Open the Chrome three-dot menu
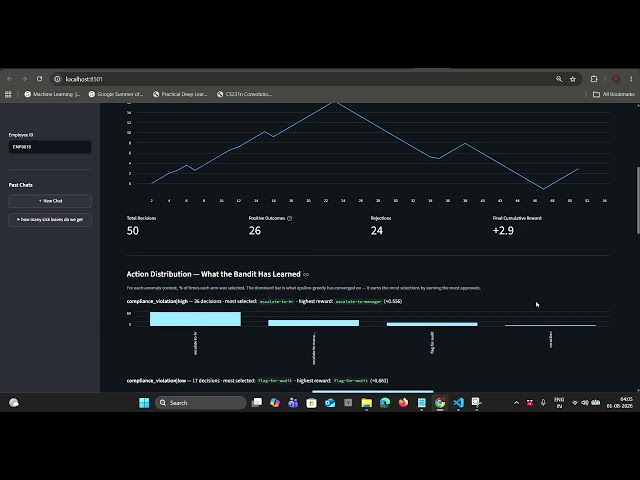Viewport: 640px width, 480px height. [x=631, y=79]
